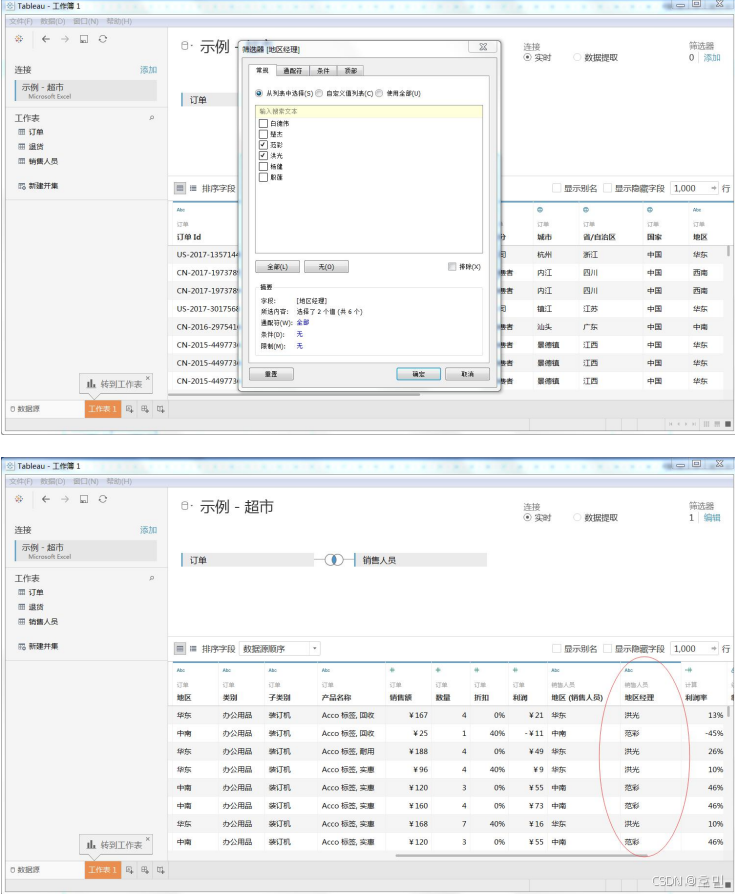
Task: Click the new dashboard icon in the top window tab bar
Action: (x=145, y=409)
